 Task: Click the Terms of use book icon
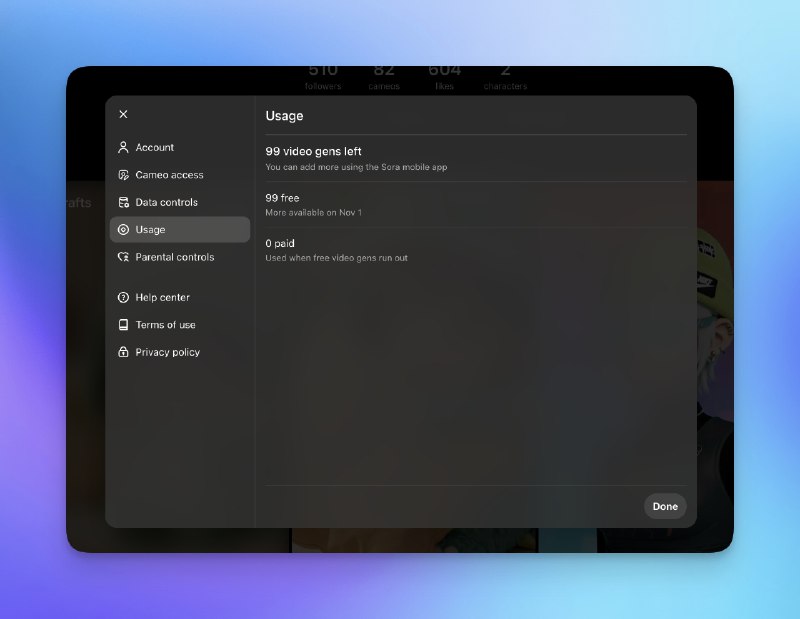123,325
